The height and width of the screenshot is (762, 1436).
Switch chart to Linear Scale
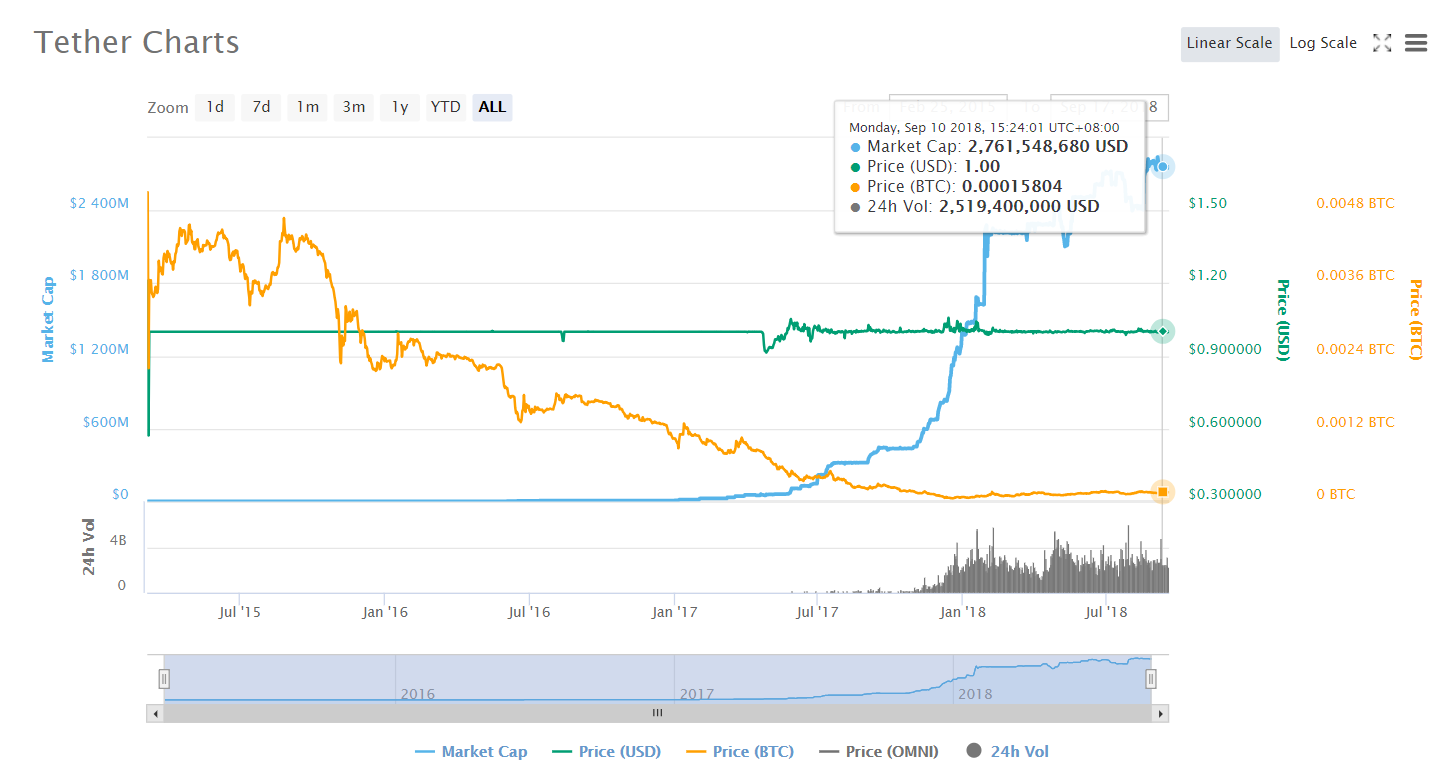pos(1229,43)
